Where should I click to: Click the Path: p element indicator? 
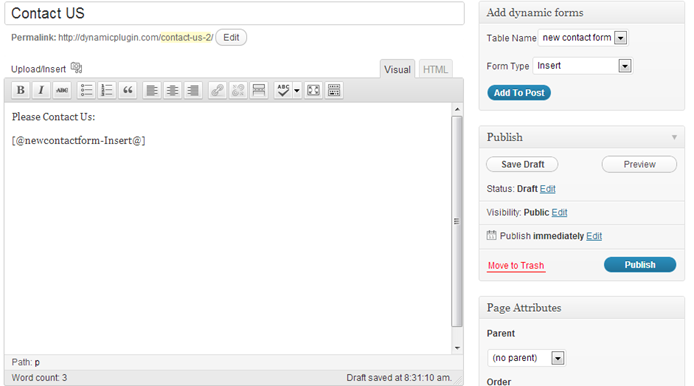26,362
